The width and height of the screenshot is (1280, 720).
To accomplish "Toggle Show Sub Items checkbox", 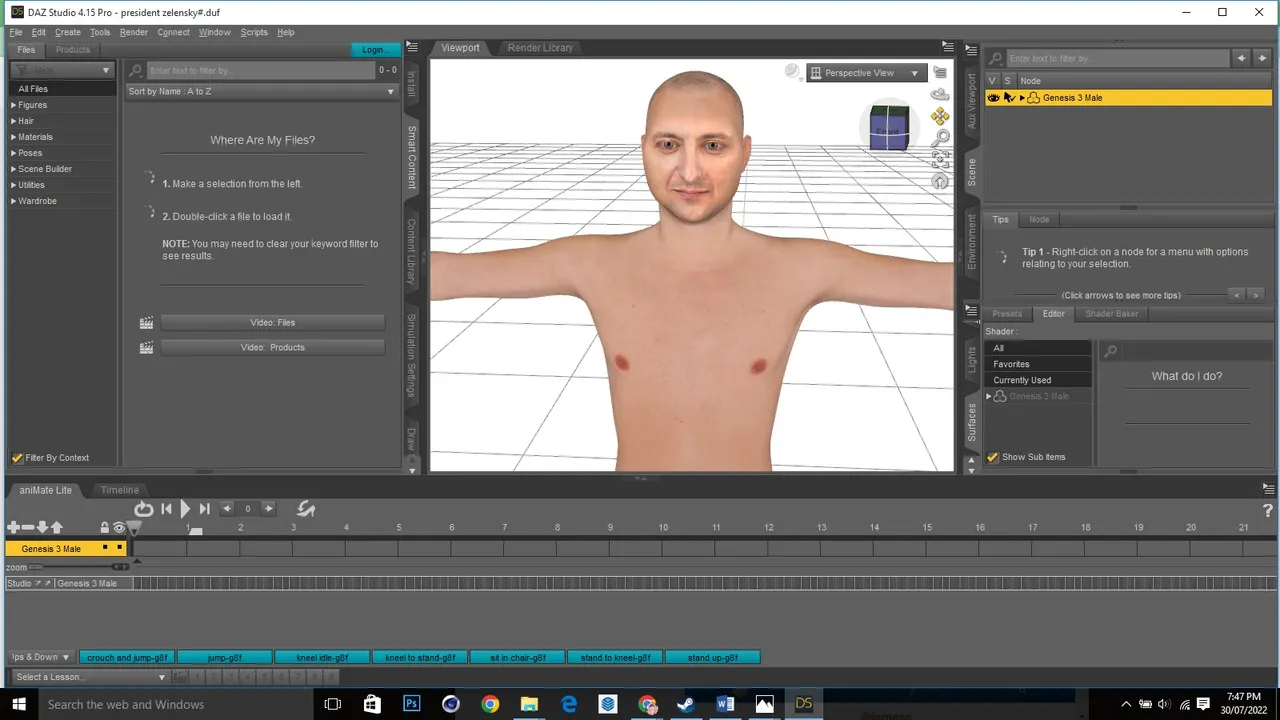I will (993, 457).
